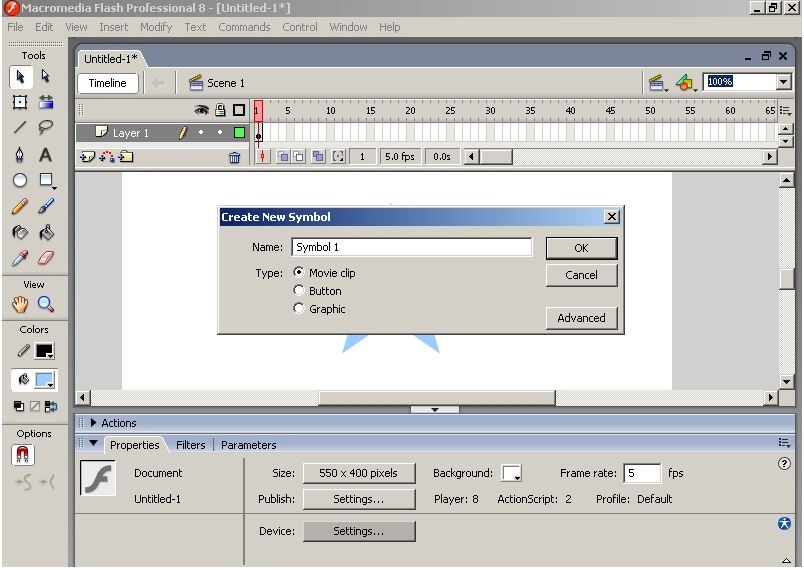Select the Pen tool
This screenshot has width=804, height=570.
click(x=20, y=154)
